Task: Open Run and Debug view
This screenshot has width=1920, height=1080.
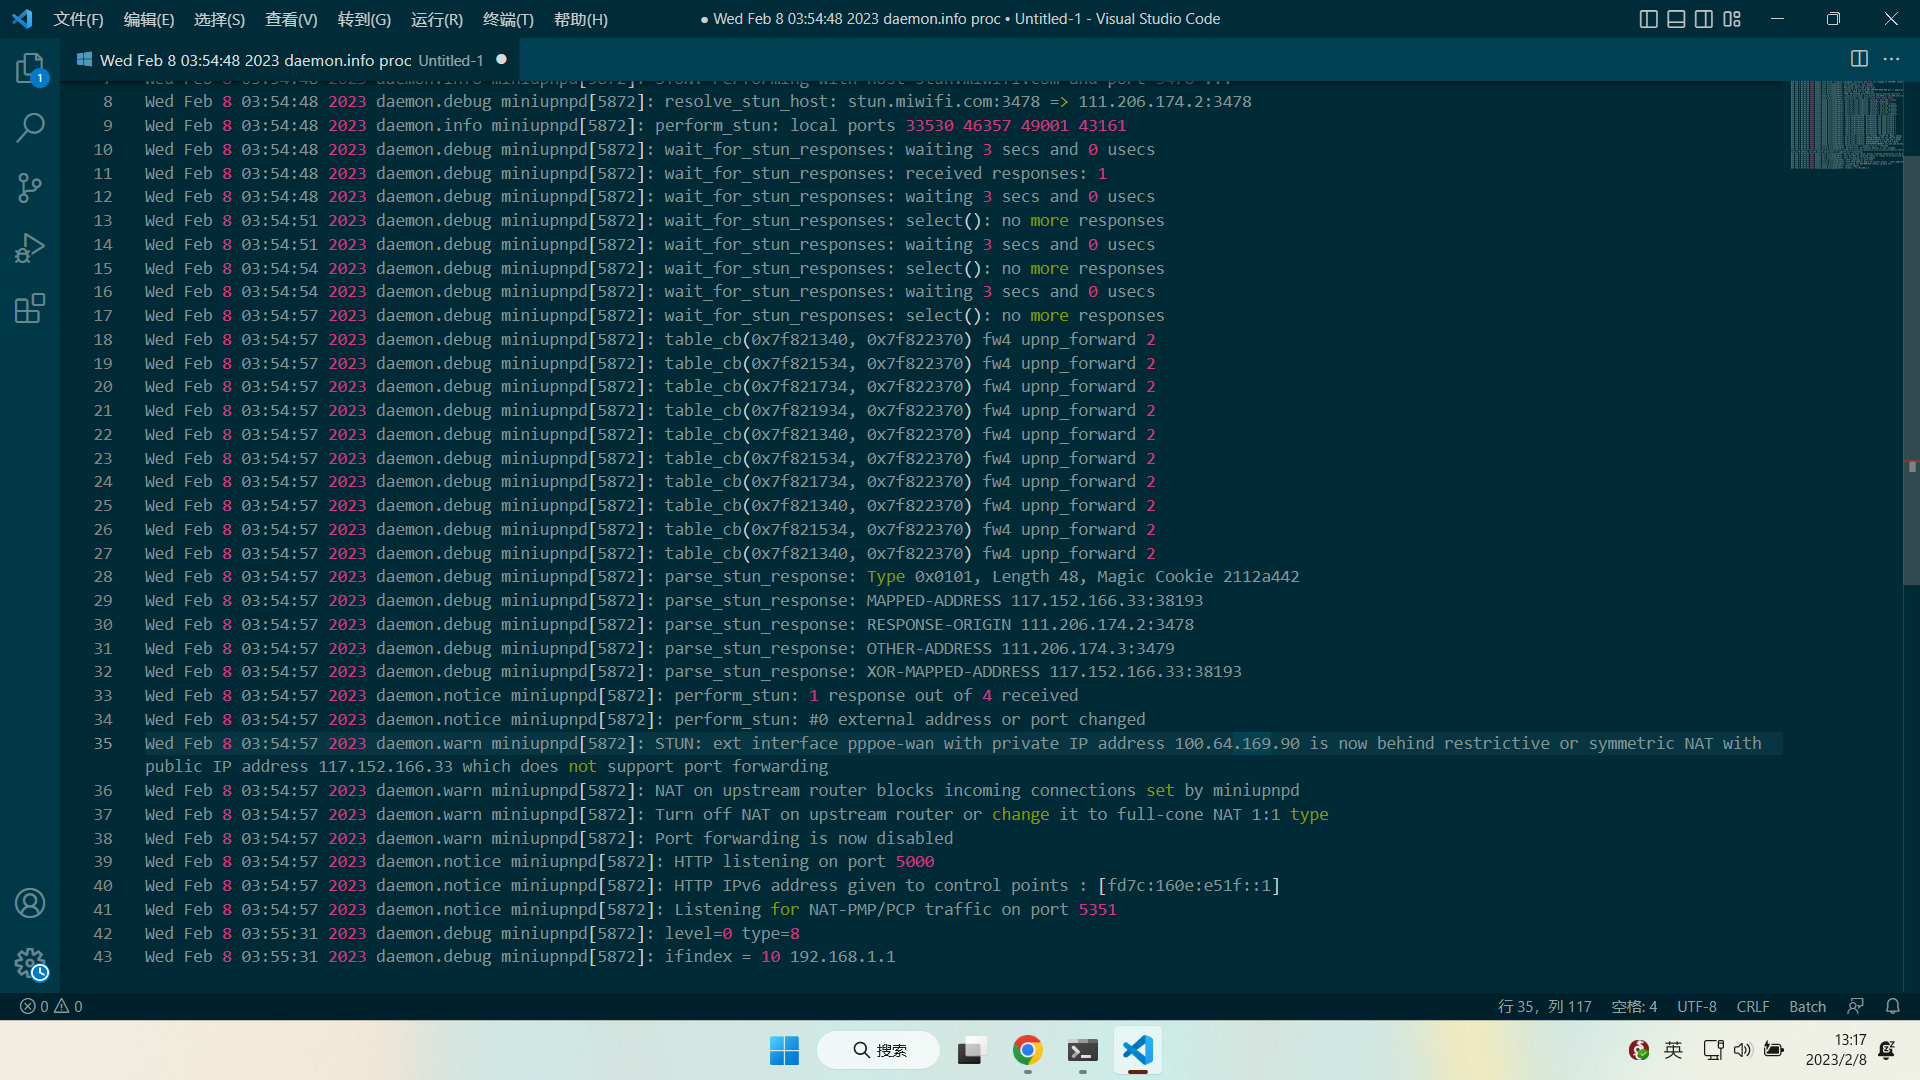Action: coord(30,248)
